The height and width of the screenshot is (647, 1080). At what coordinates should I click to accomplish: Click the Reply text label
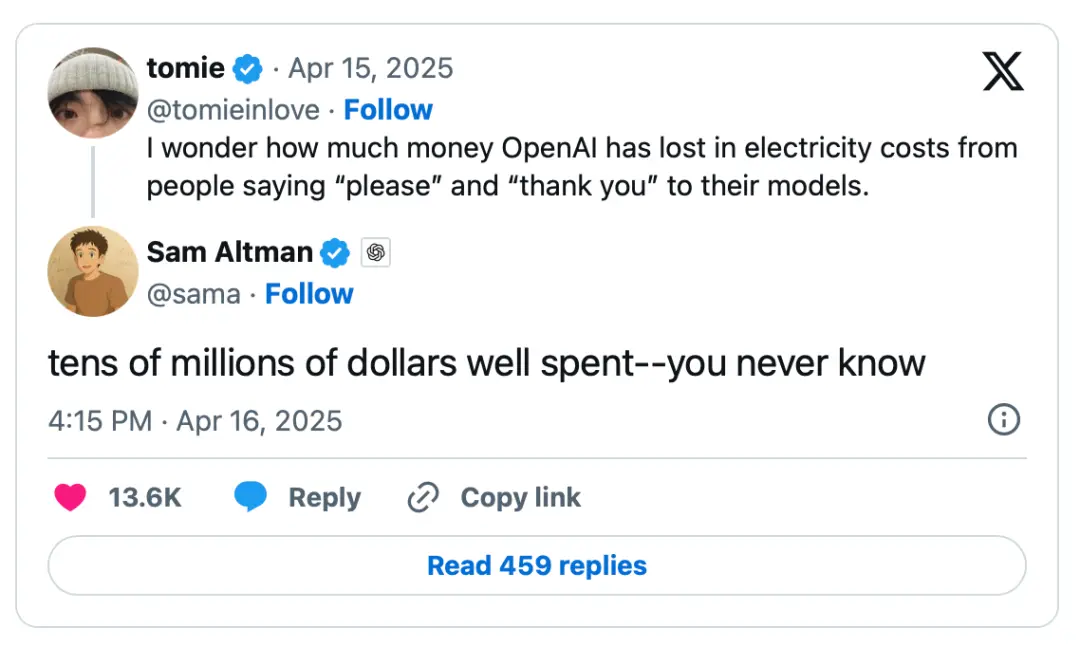324,497
